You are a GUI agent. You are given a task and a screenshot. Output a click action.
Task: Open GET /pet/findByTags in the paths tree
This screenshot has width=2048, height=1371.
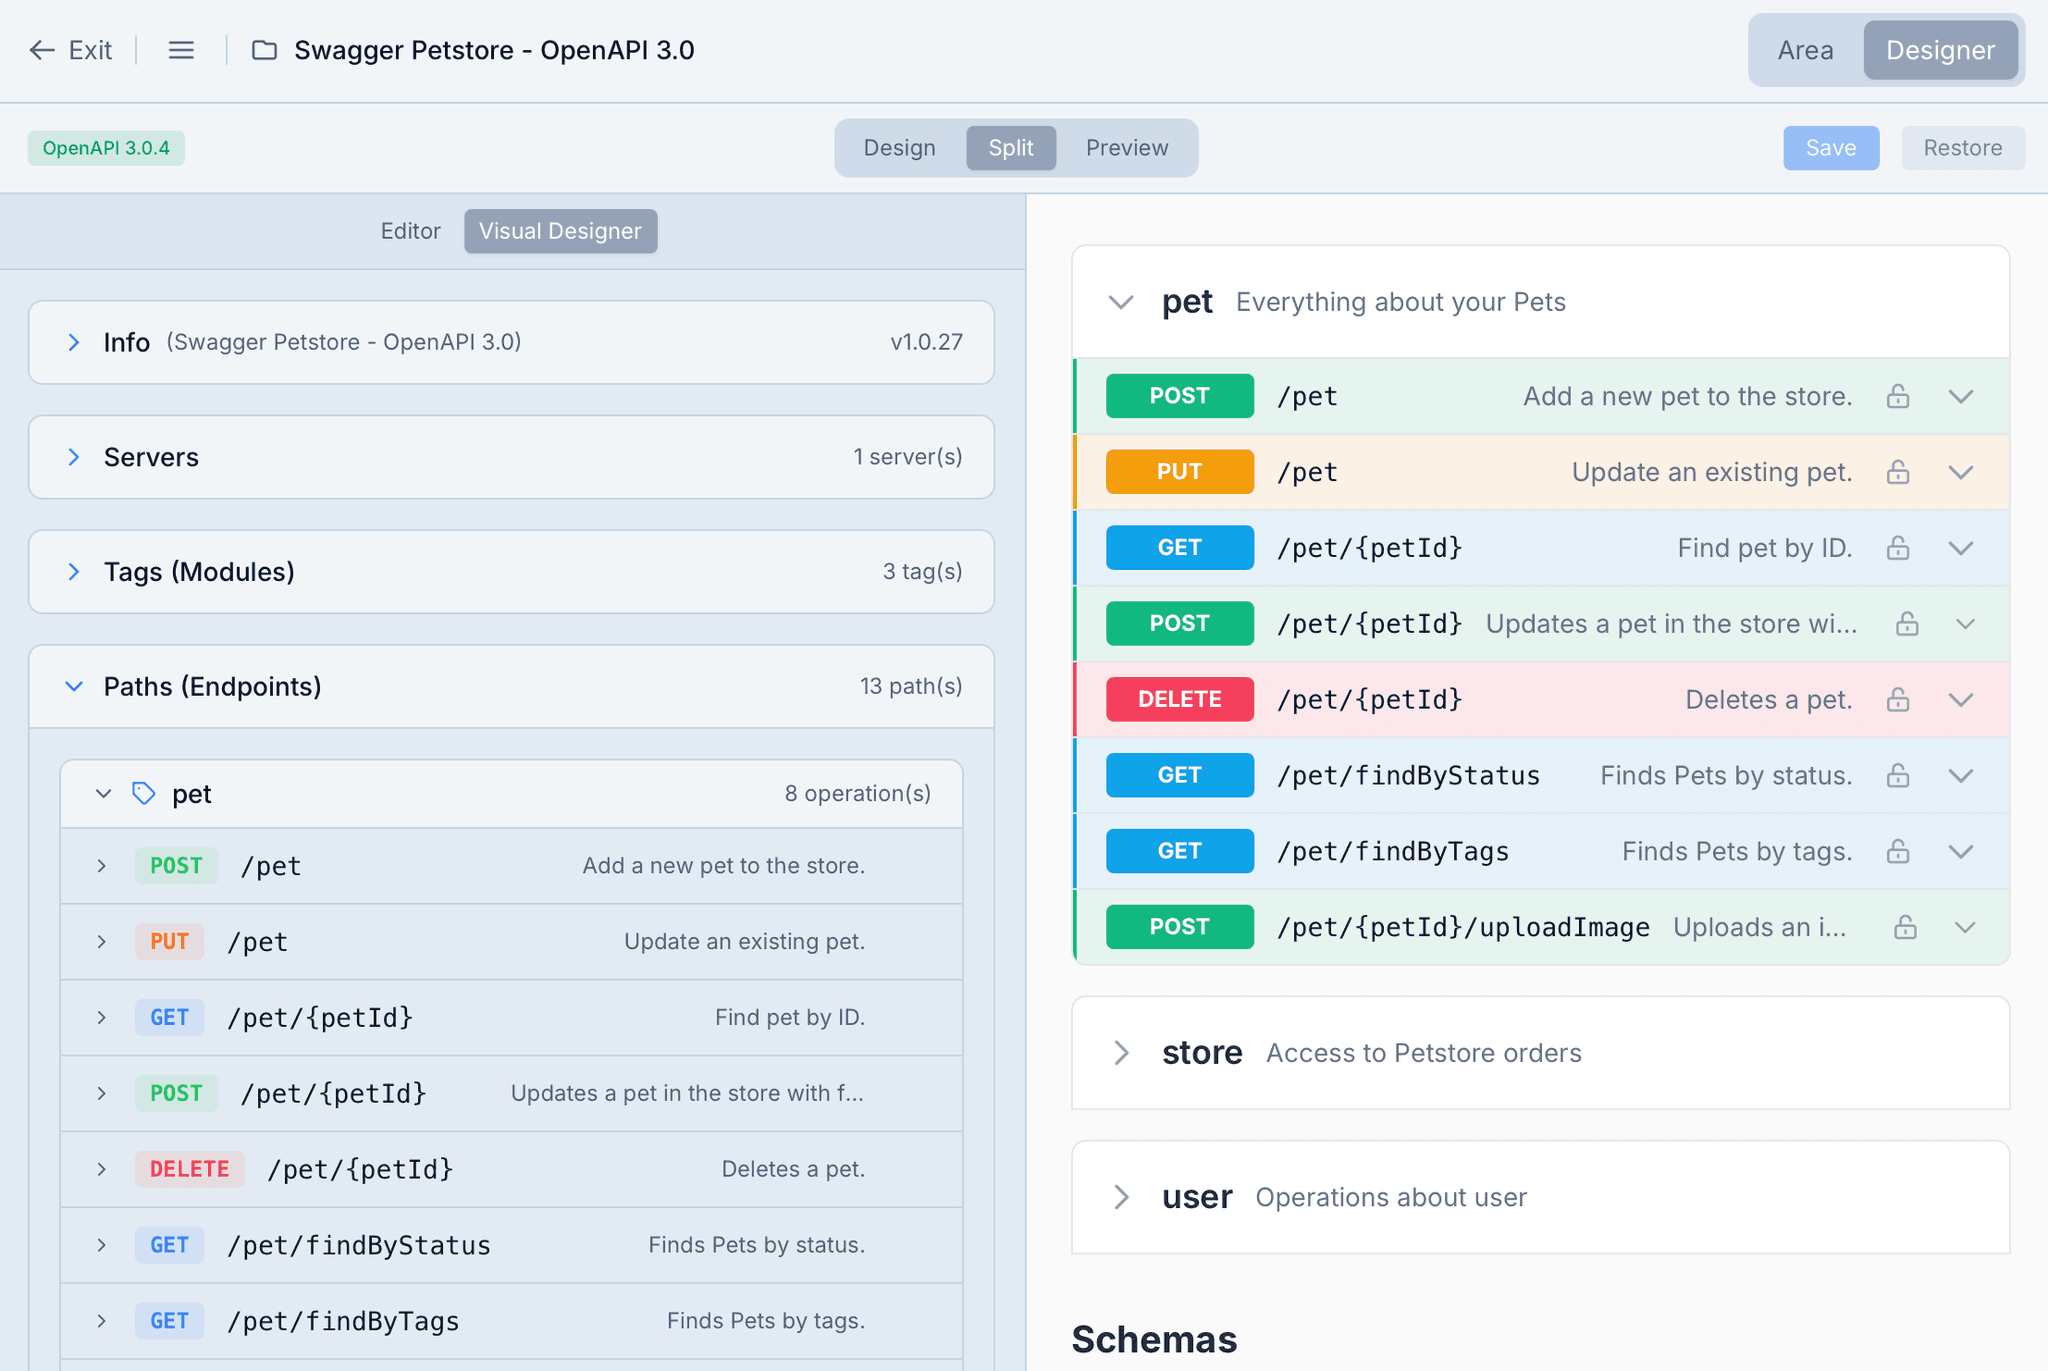342,1322
